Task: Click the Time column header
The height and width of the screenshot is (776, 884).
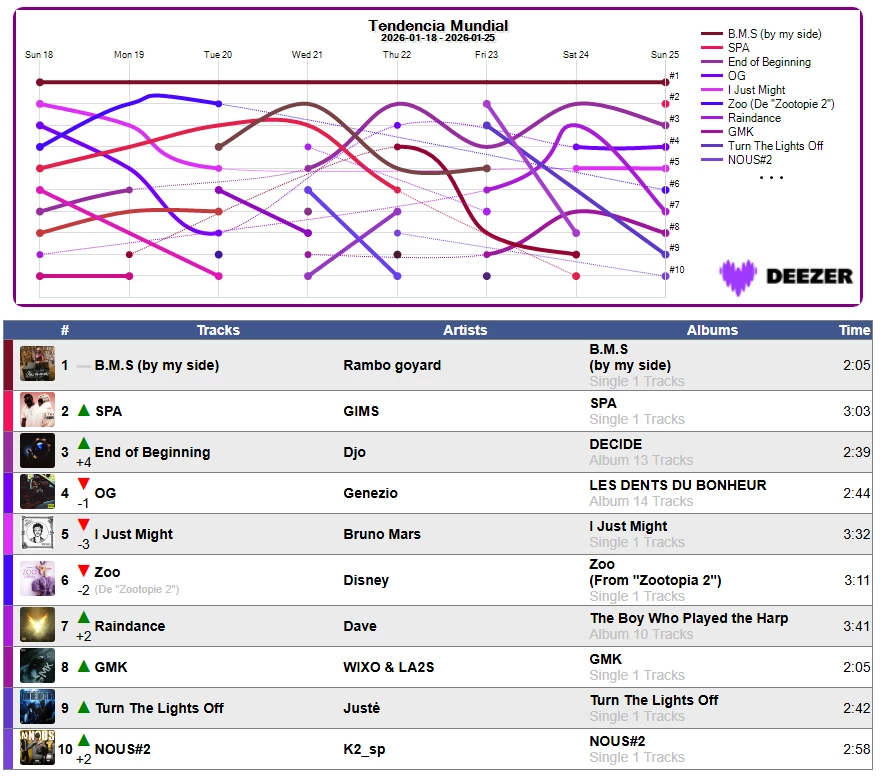Action: click(x=854, y=330)
